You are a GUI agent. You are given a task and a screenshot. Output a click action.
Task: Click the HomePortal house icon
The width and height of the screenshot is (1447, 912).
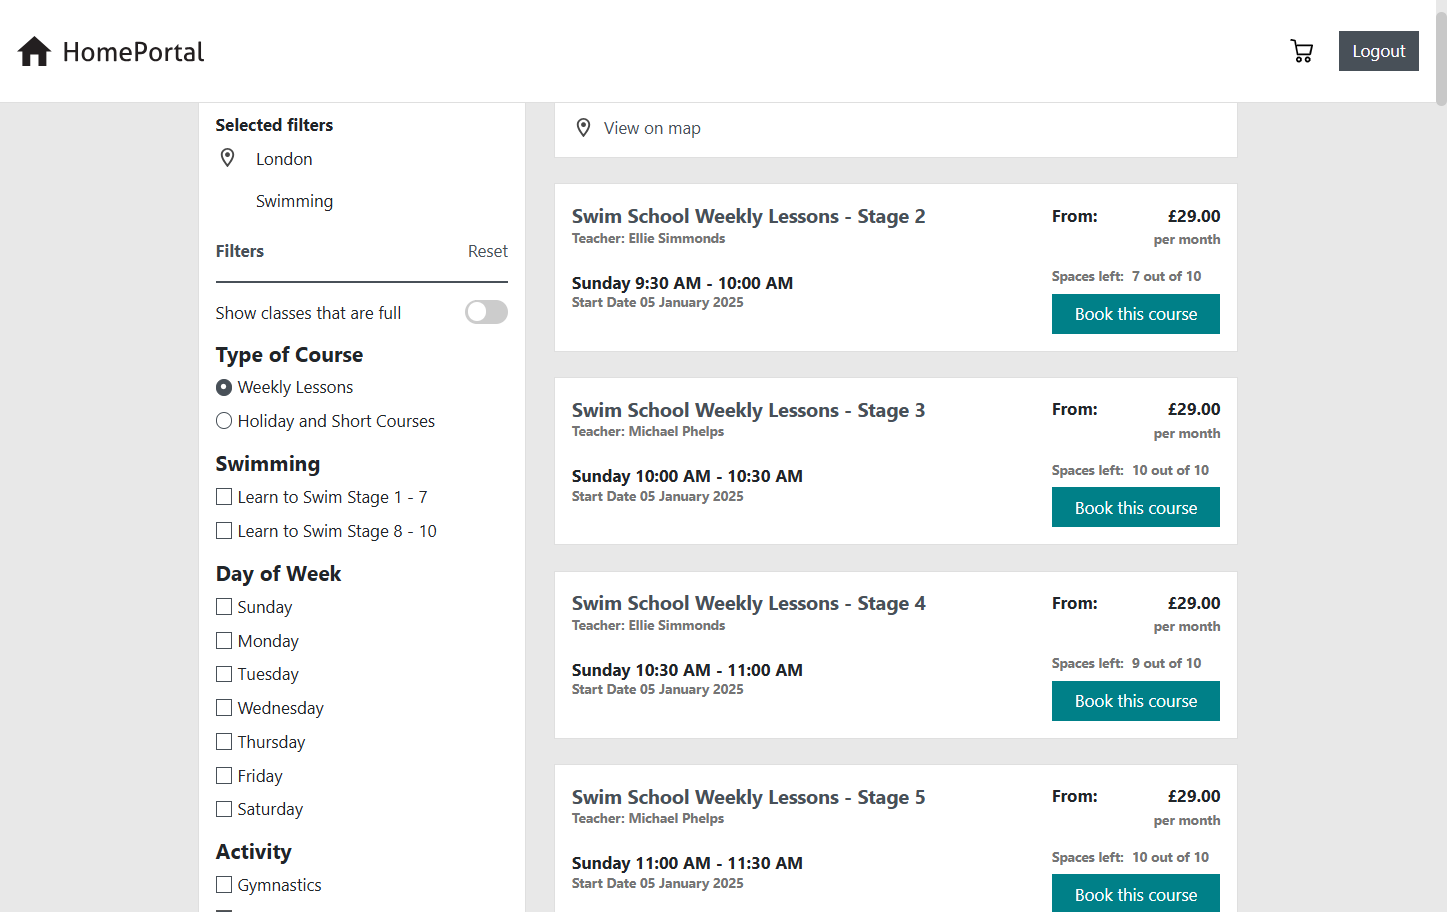click(34, 51)
